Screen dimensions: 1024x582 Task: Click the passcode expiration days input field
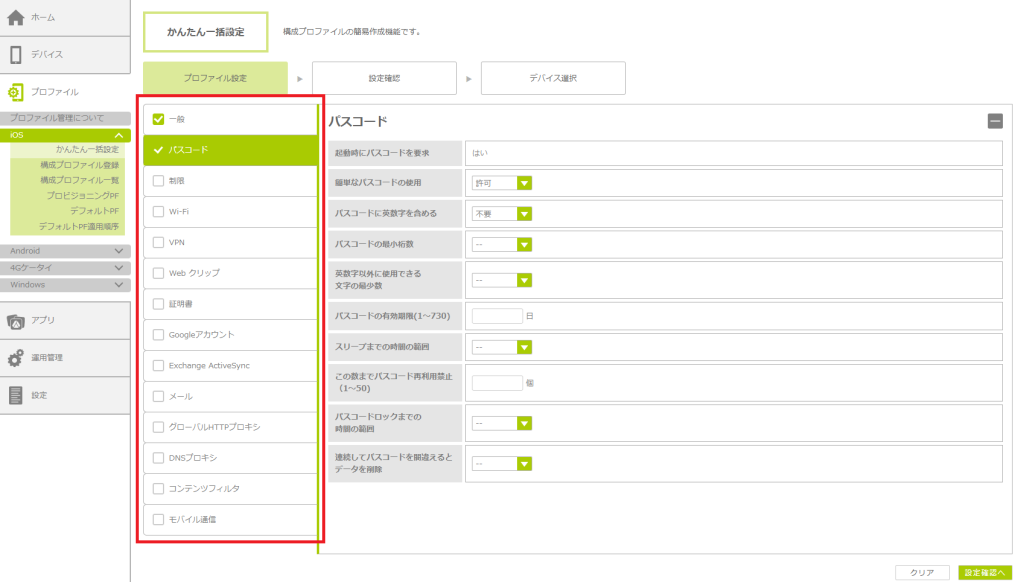[x=497, y=316]
